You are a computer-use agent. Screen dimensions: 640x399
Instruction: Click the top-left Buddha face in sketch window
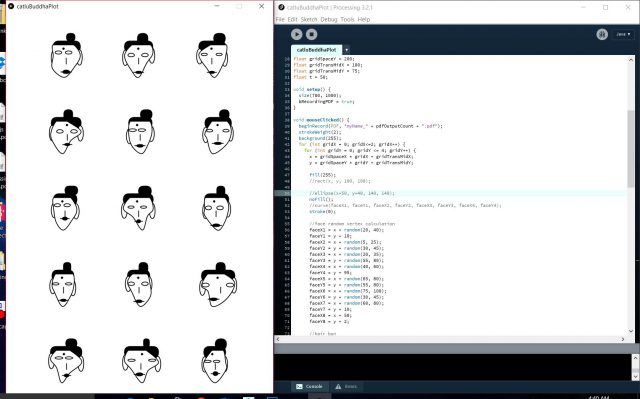pyautogui.click(x=67, y=55)
